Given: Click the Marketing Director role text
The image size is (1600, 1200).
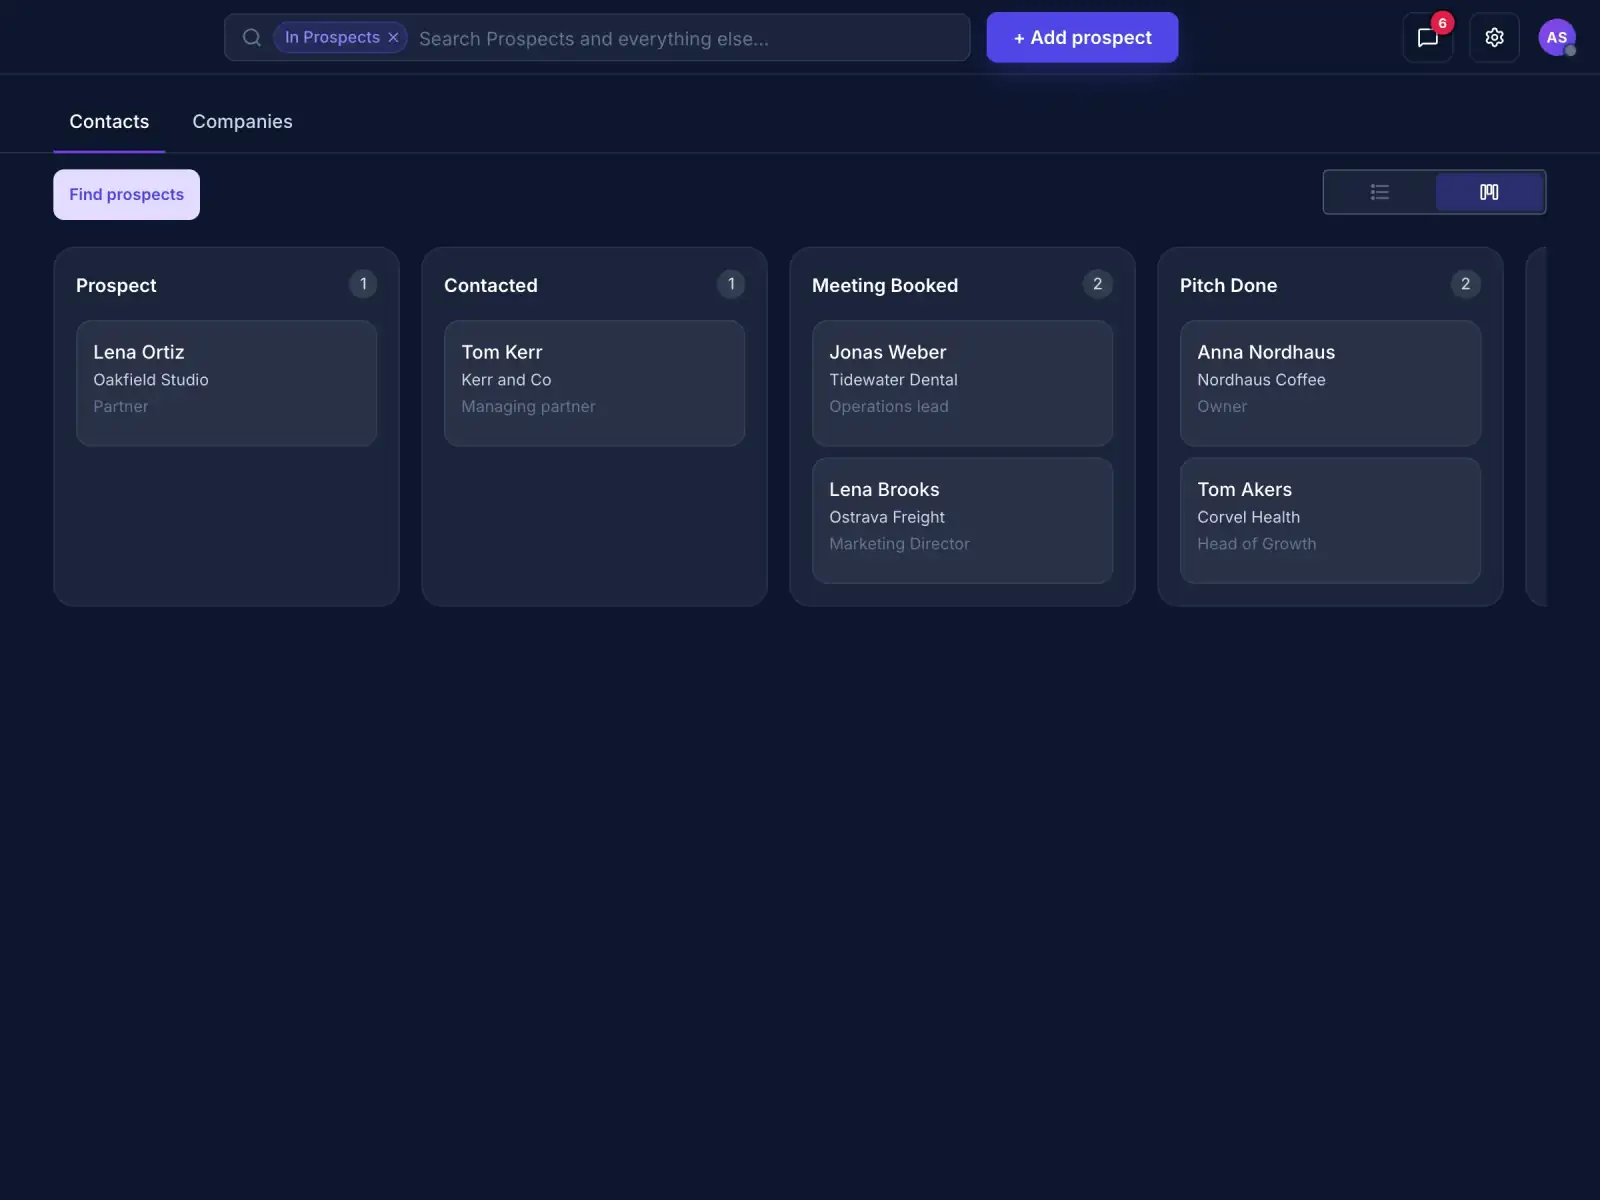Looking at the screenshot, I should click(x=899, y=544).
